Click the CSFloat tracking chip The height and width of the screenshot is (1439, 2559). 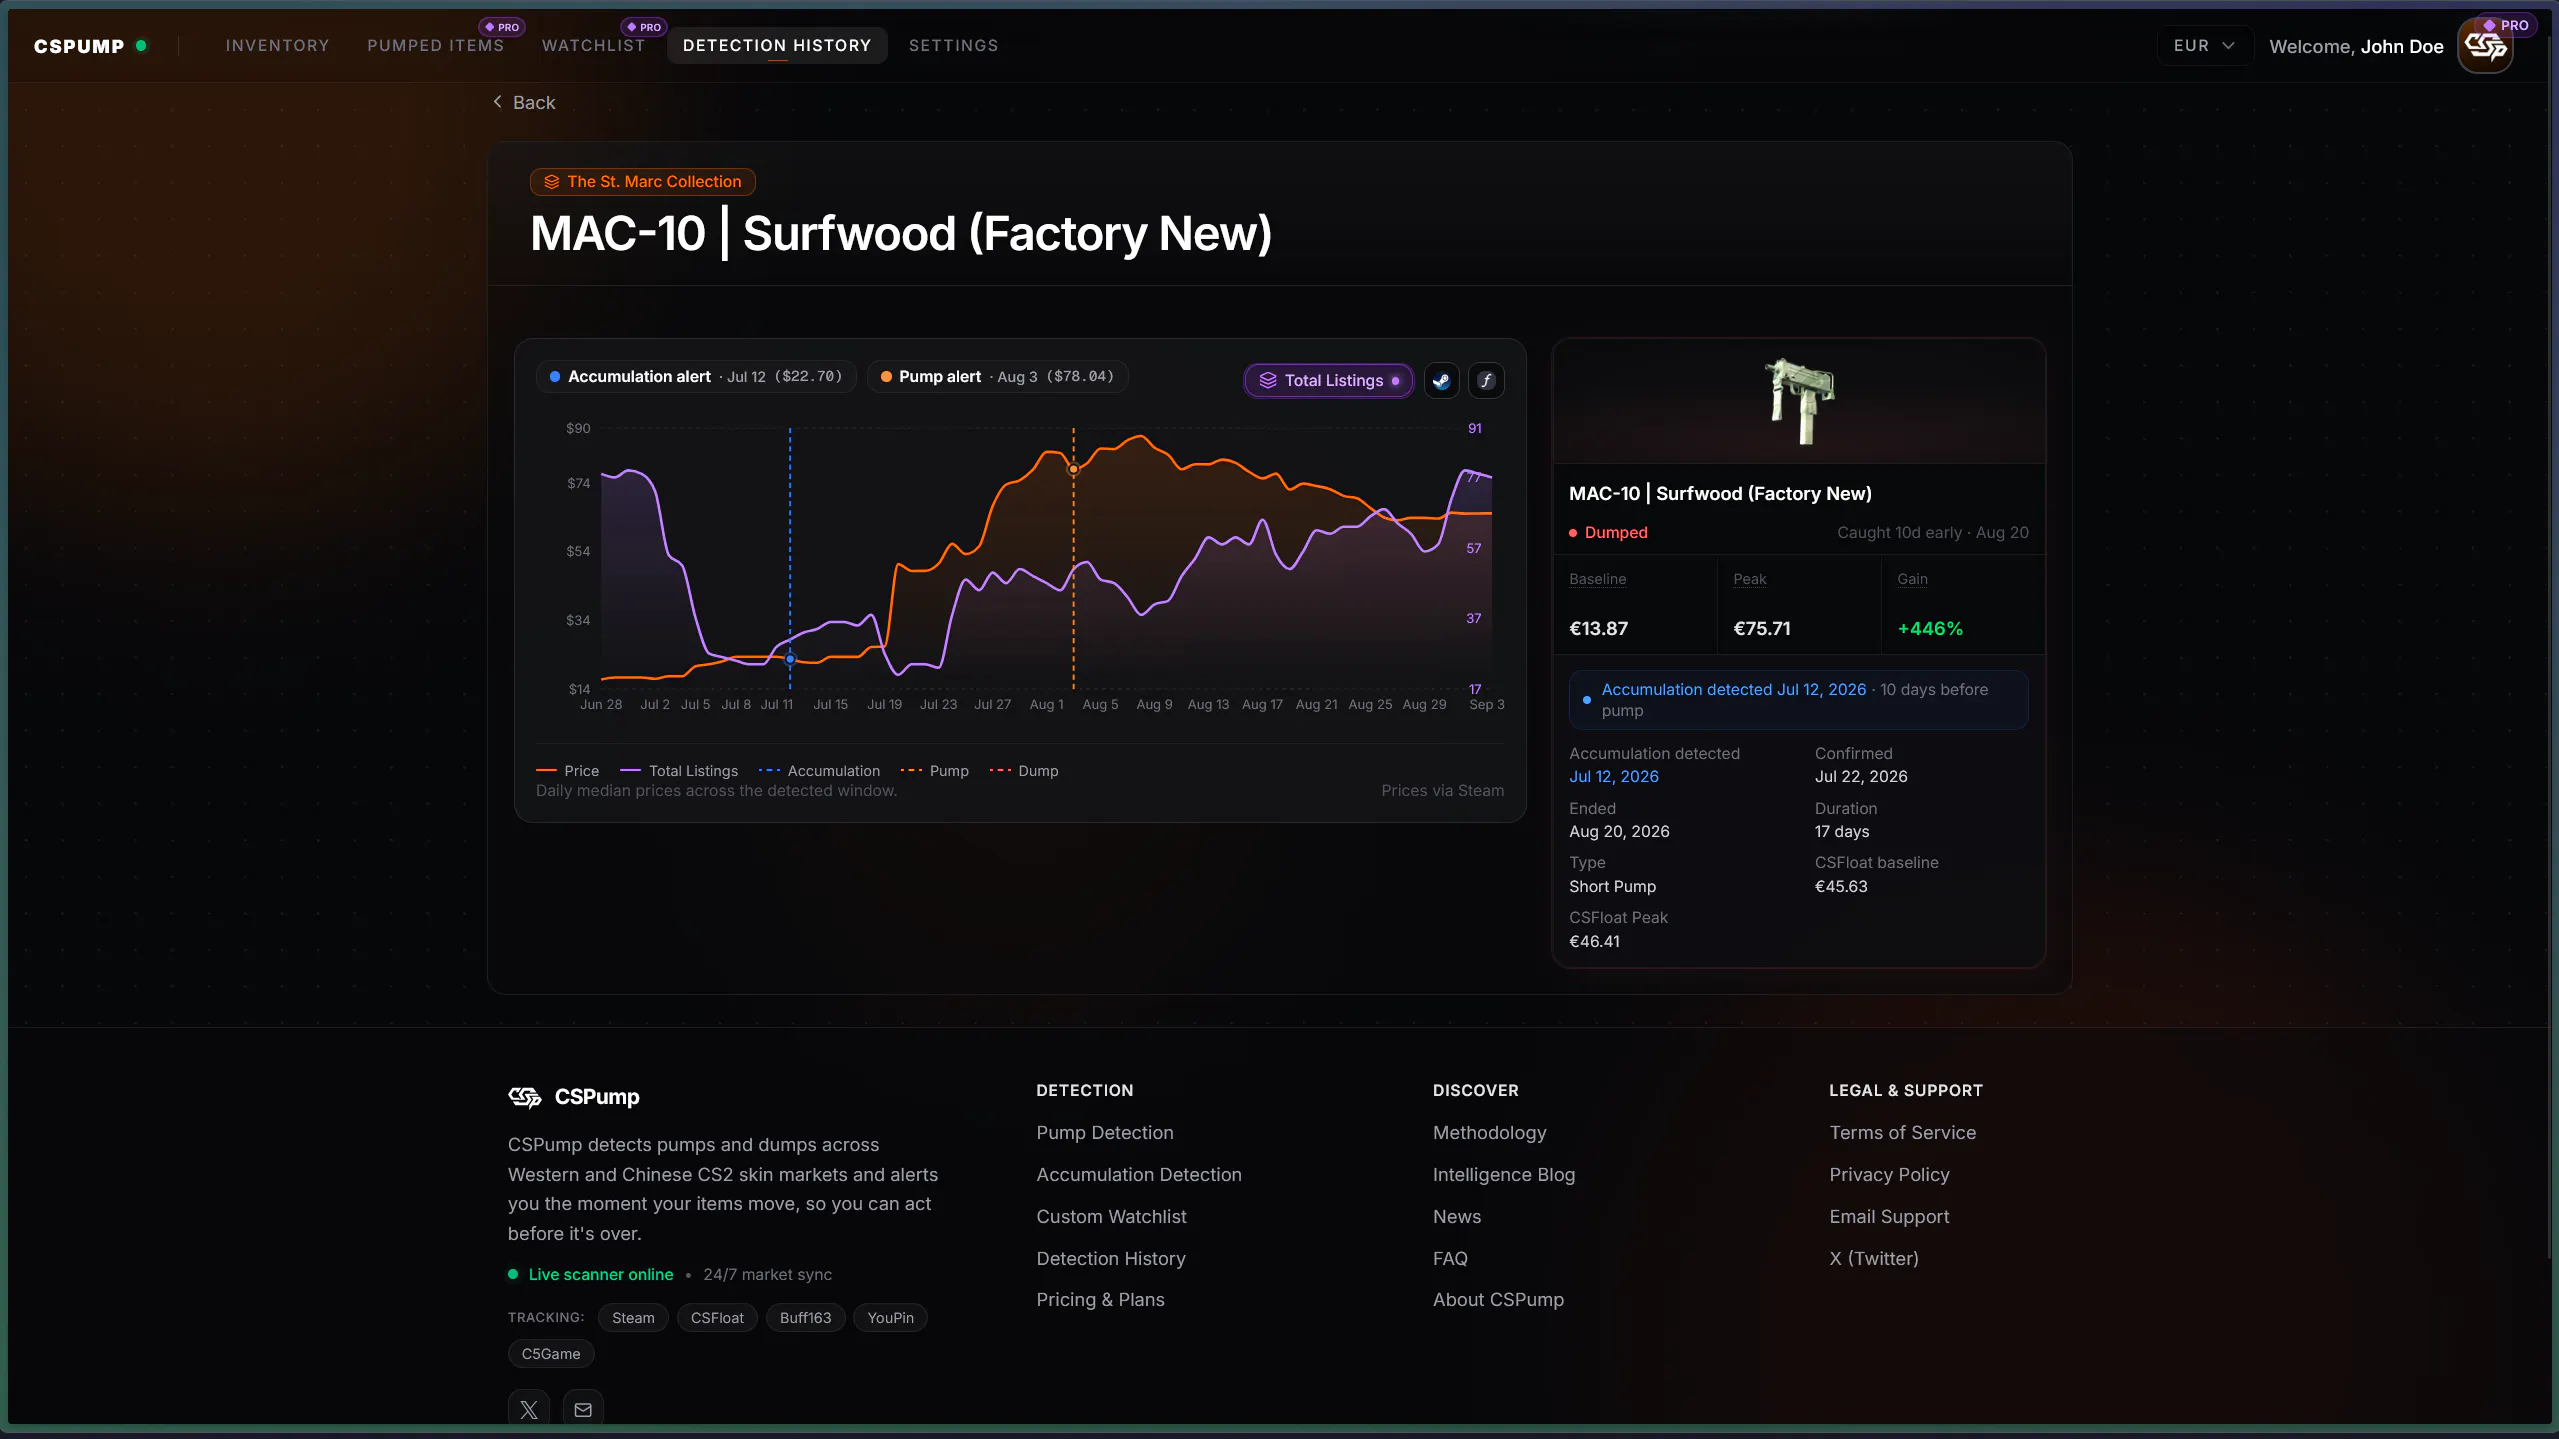tap(717, 1318)
